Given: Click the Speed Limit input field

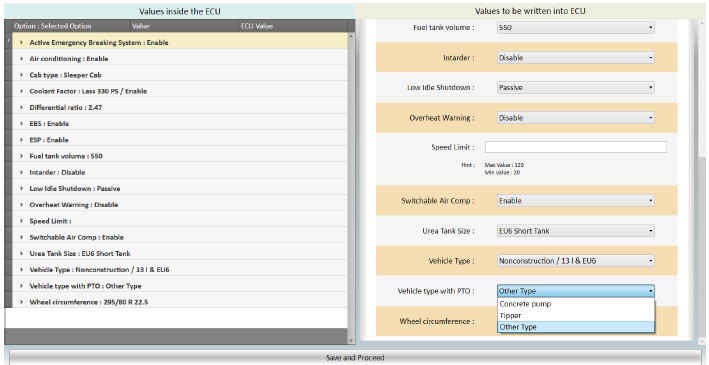Looking at the screenshot, I should click(576, 147).
